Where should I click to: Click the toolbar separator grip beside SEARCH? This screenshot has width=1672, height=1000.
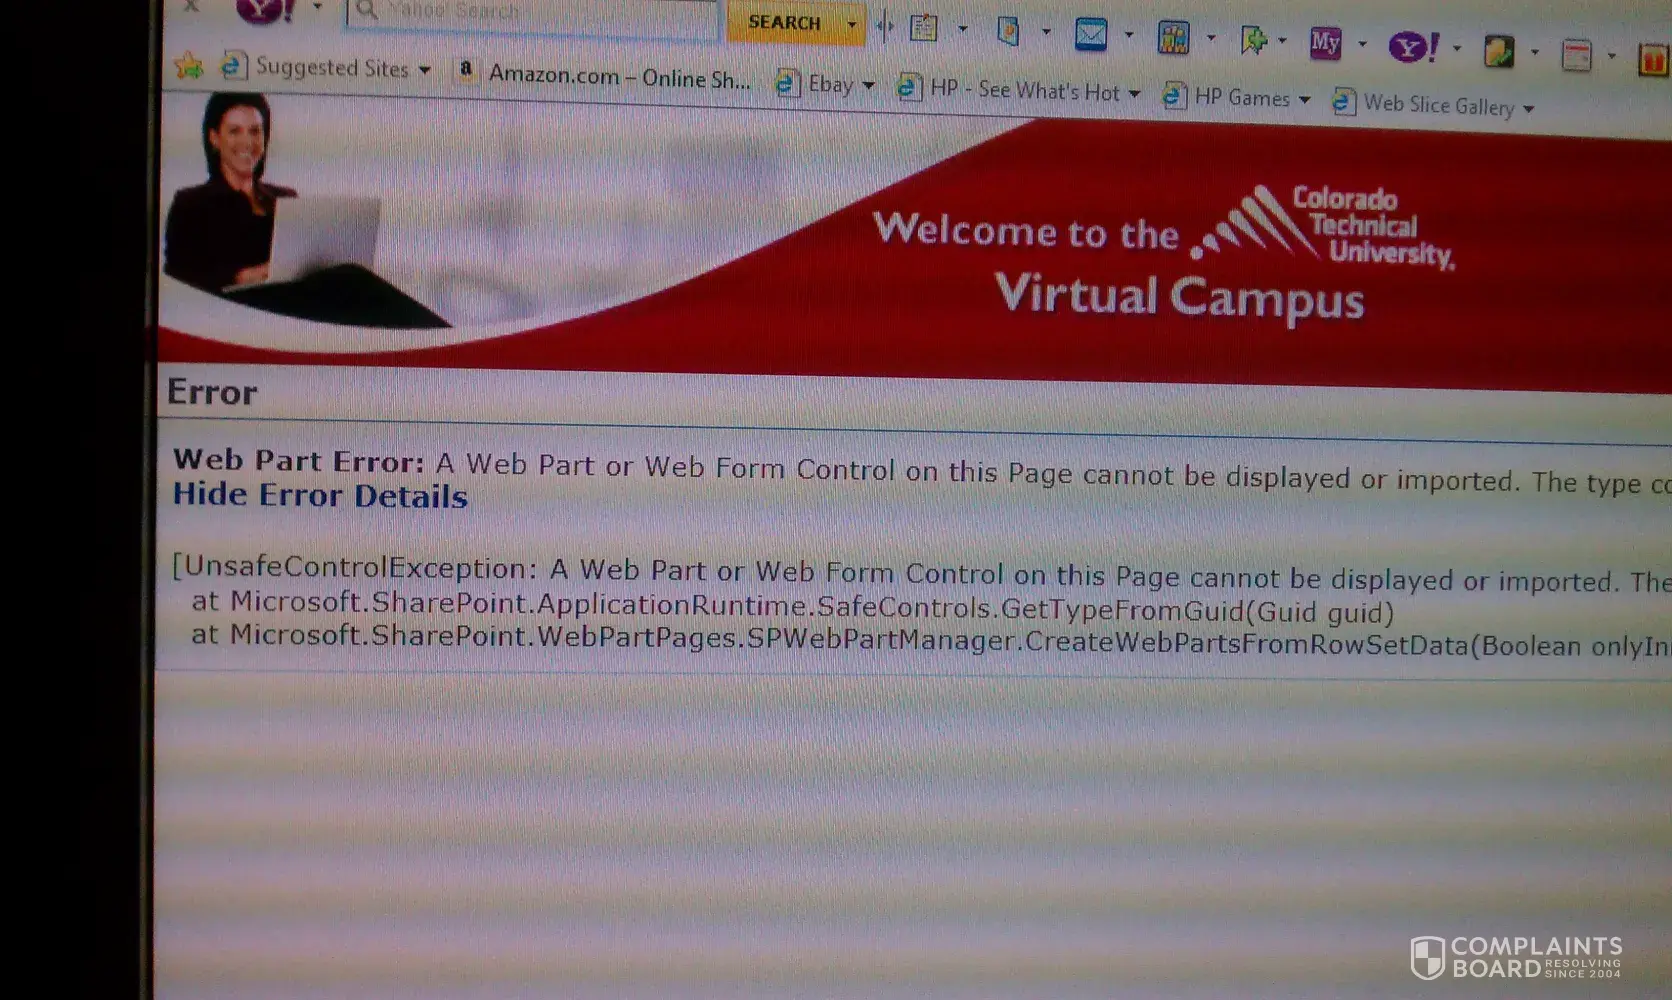click(x=885, y=26)
